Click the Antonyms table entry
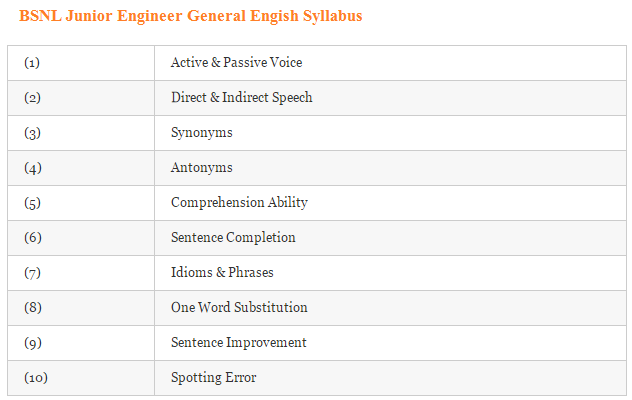Screen dimensions: 632x400 coord(202,167)
